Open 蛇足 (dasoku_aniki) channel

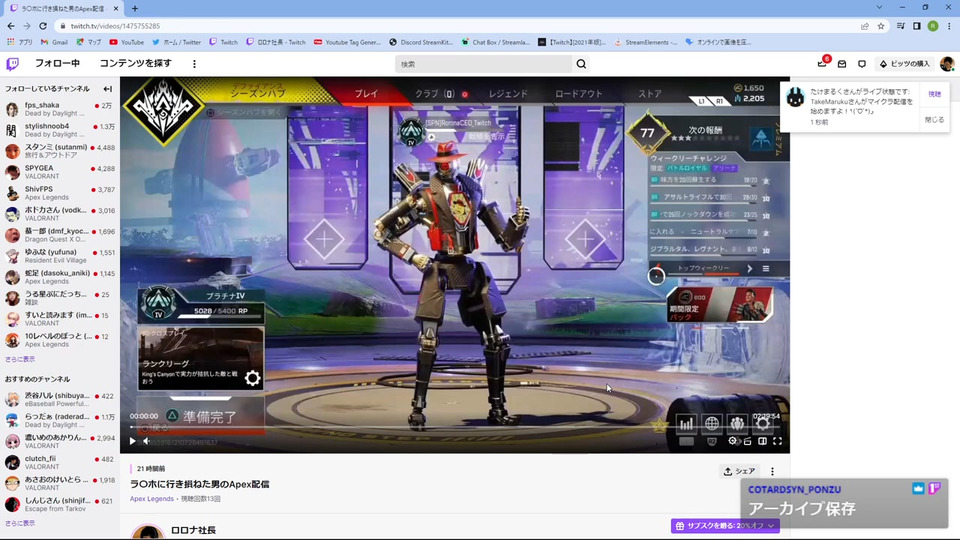click(x=59, y=277)
